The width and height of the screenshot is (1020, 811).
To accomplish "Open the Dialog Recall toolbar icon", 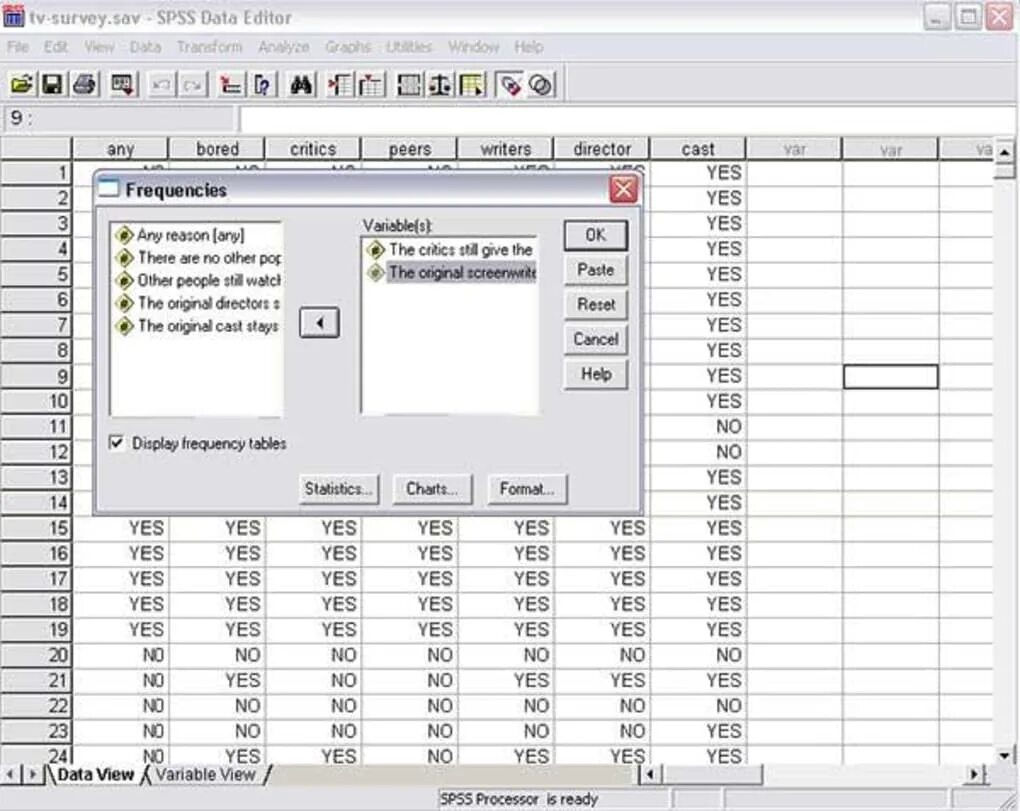I will (120, 84).
